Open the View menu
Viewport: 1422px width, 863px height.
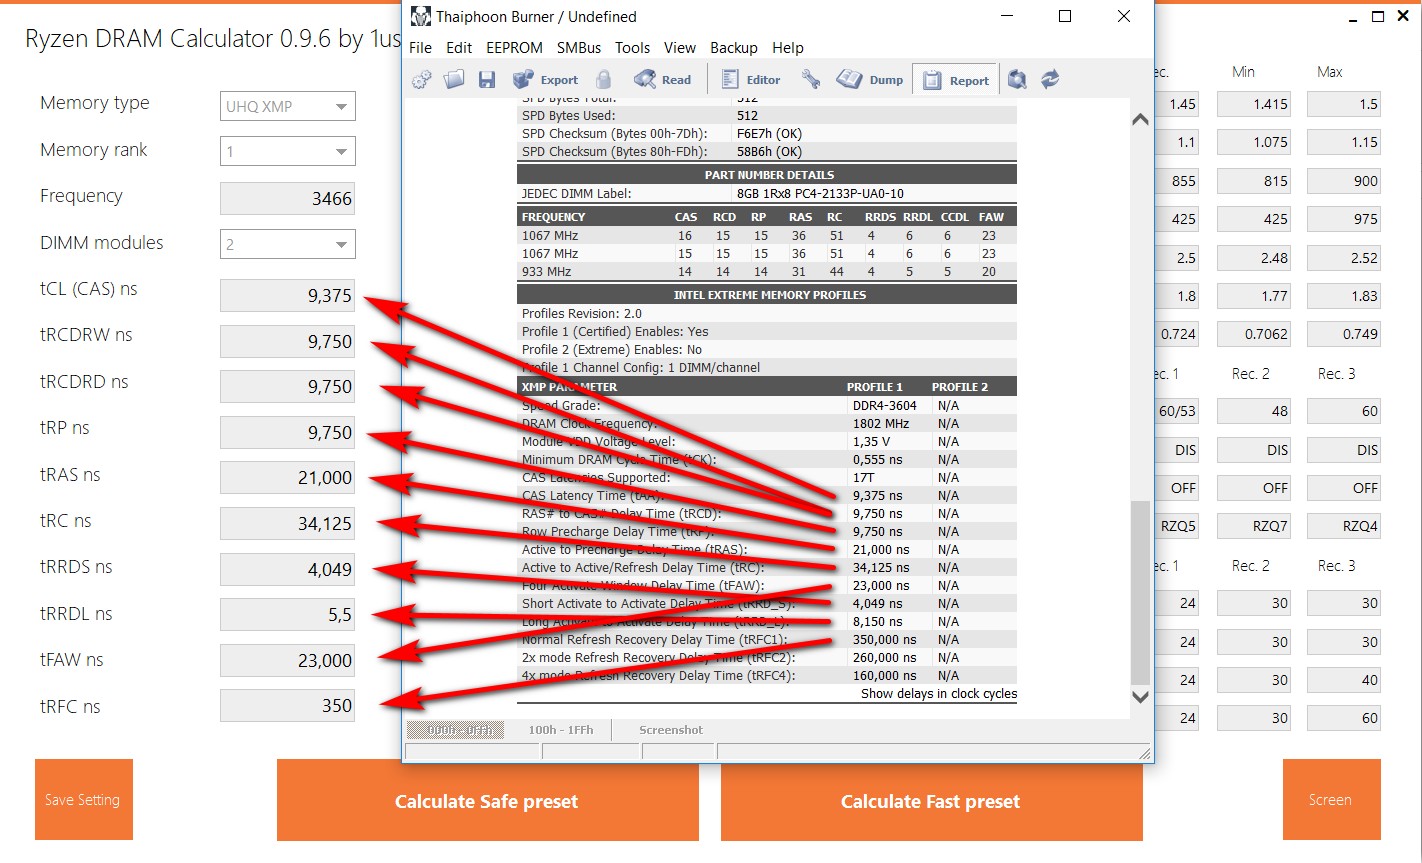pyautogui.click(x=679, y=48)
